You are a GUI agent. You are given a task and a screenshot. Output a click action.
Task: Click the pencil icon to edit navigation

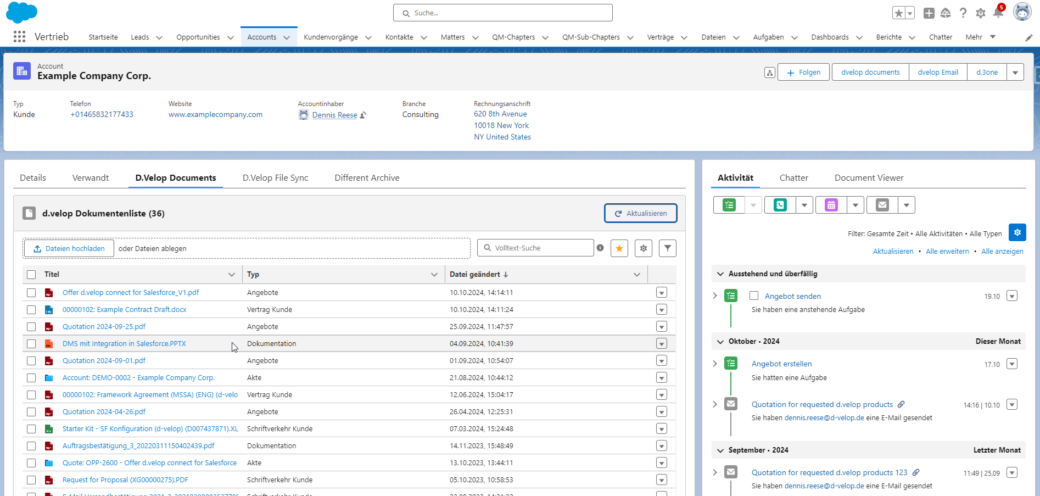click(x=1029, y=37)
